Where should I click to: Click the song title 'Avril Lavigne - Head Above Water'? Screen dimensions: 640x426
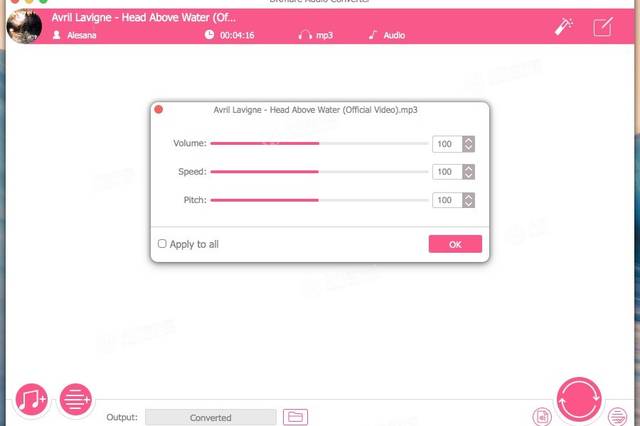(143, 18)
